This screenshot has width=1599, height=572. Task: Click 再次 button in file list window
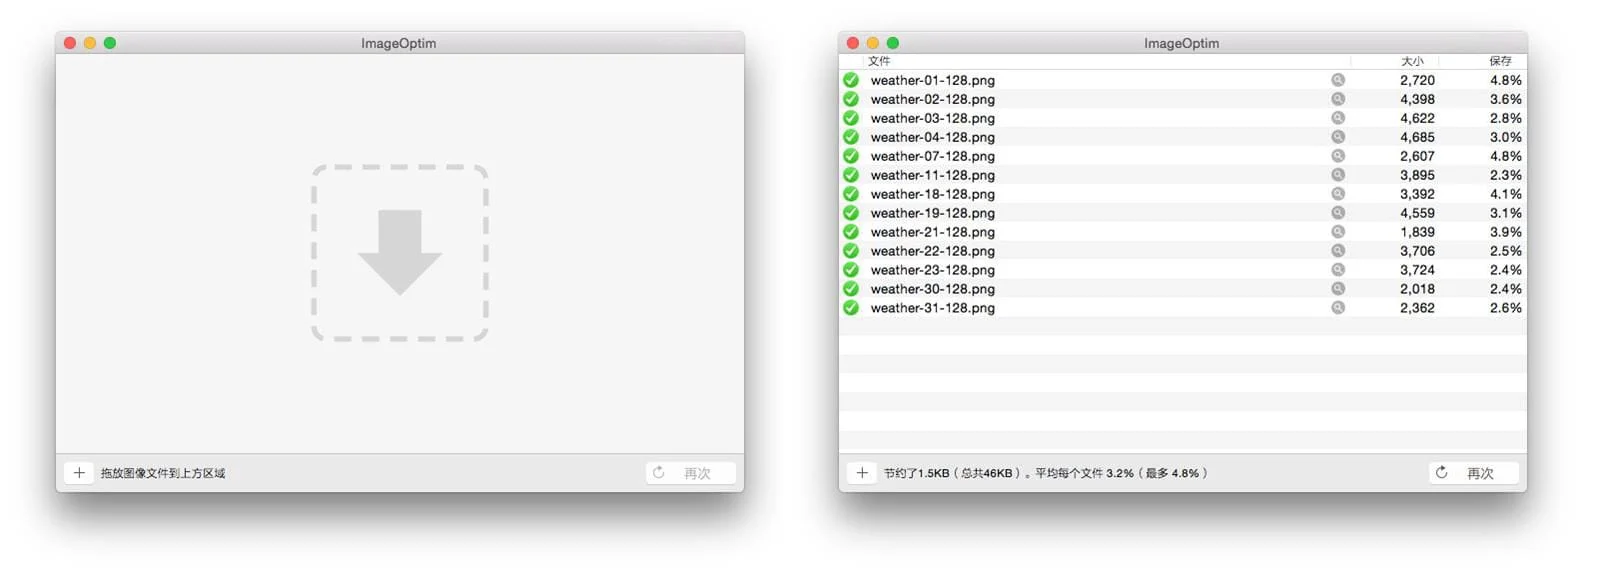(x=1474, y=473)
